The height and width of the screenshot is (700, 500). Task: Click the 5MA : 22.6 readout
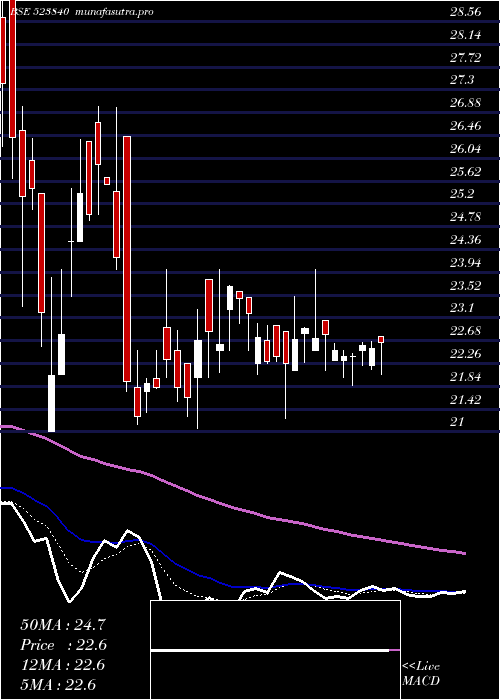point(59,685)
